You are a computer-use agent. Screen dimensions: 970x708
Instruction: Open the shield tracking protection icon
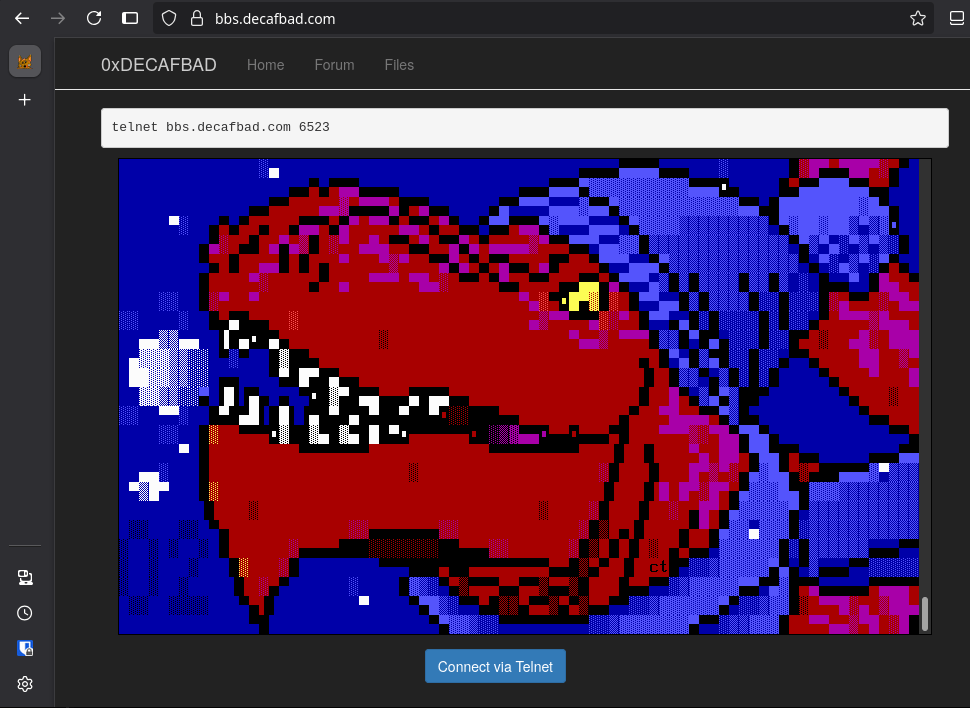click(x=169, y=18)
